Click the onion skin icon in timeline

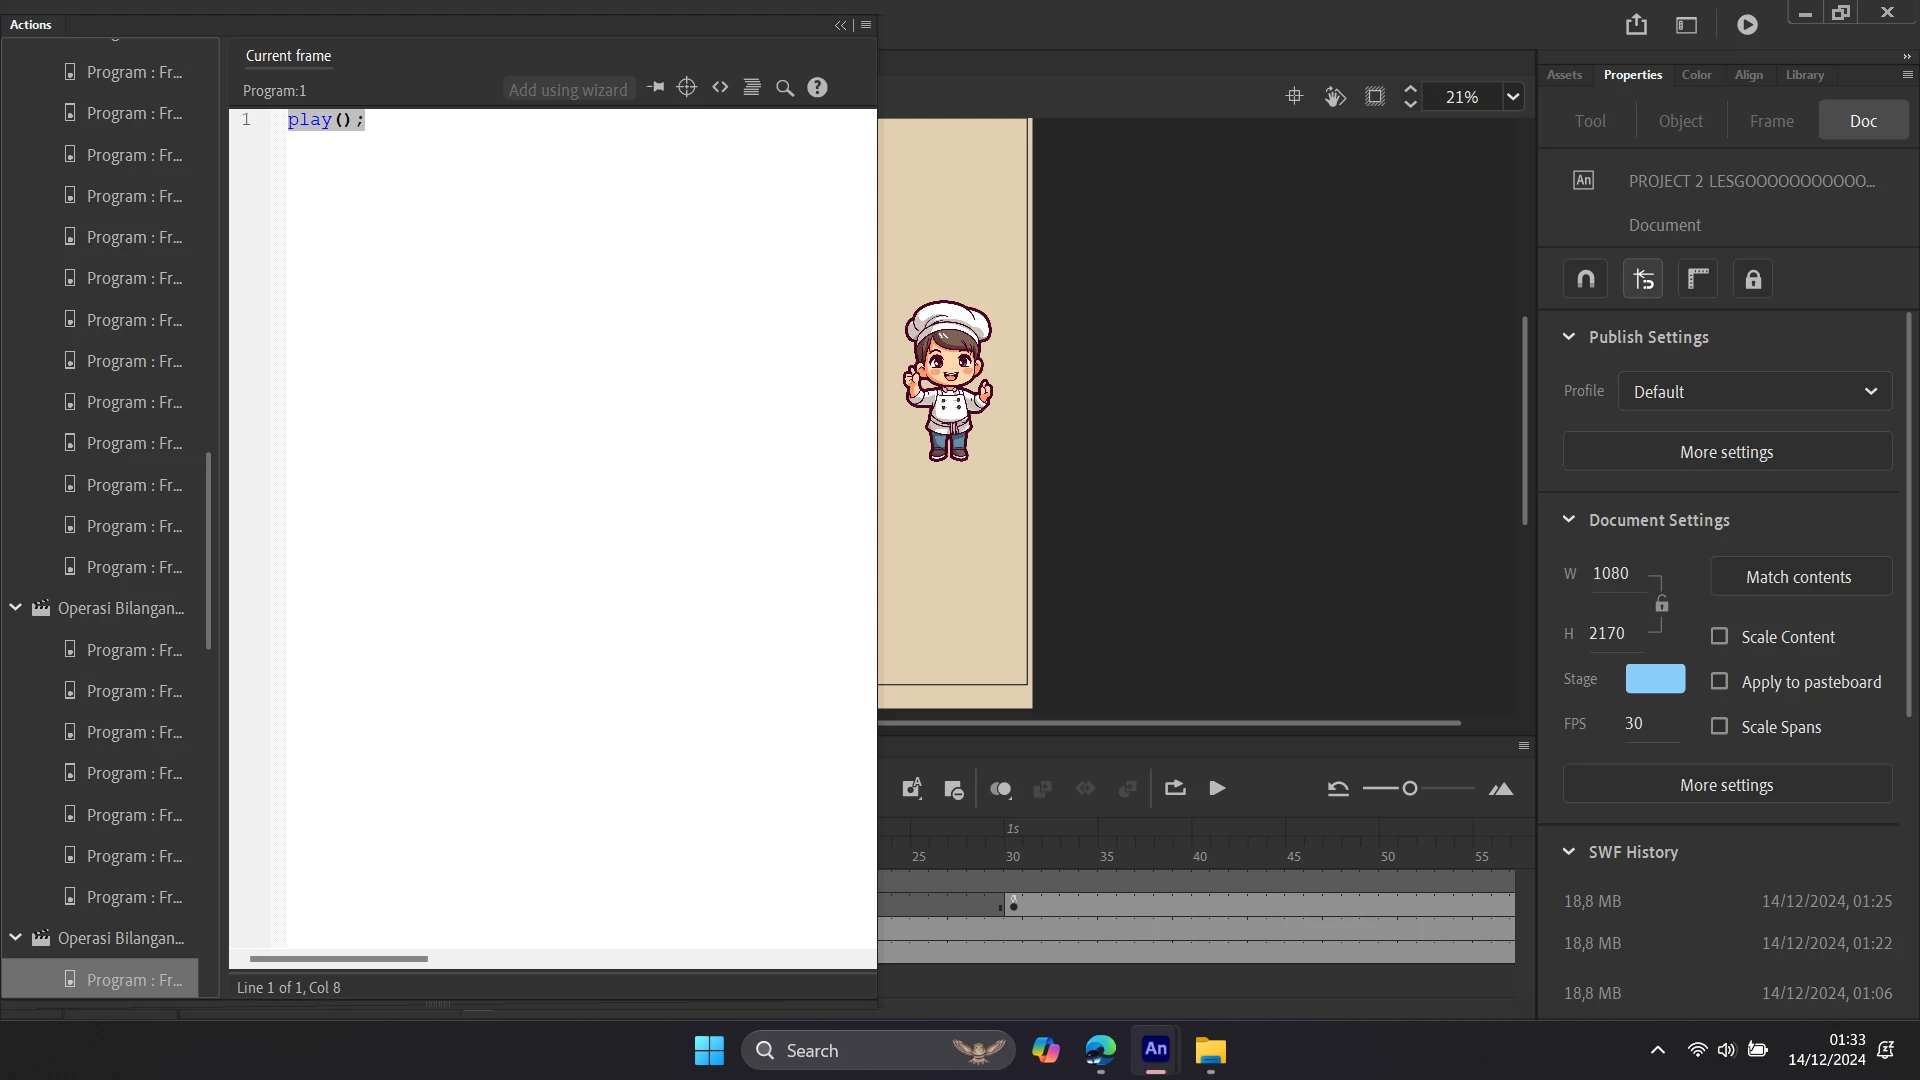1000,789
